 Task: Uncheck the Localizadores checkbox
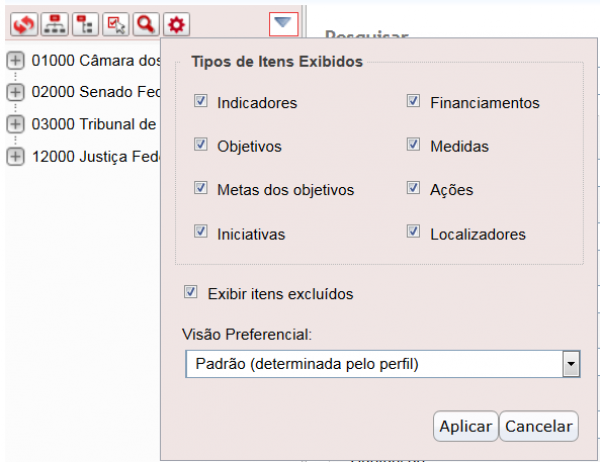413,233
